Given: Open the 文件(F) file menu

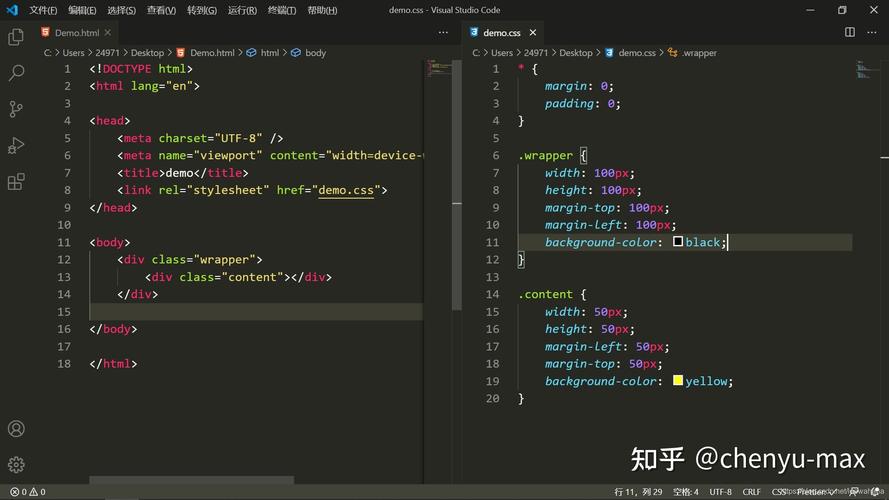Looking at the screenshot, I should 43,10.
